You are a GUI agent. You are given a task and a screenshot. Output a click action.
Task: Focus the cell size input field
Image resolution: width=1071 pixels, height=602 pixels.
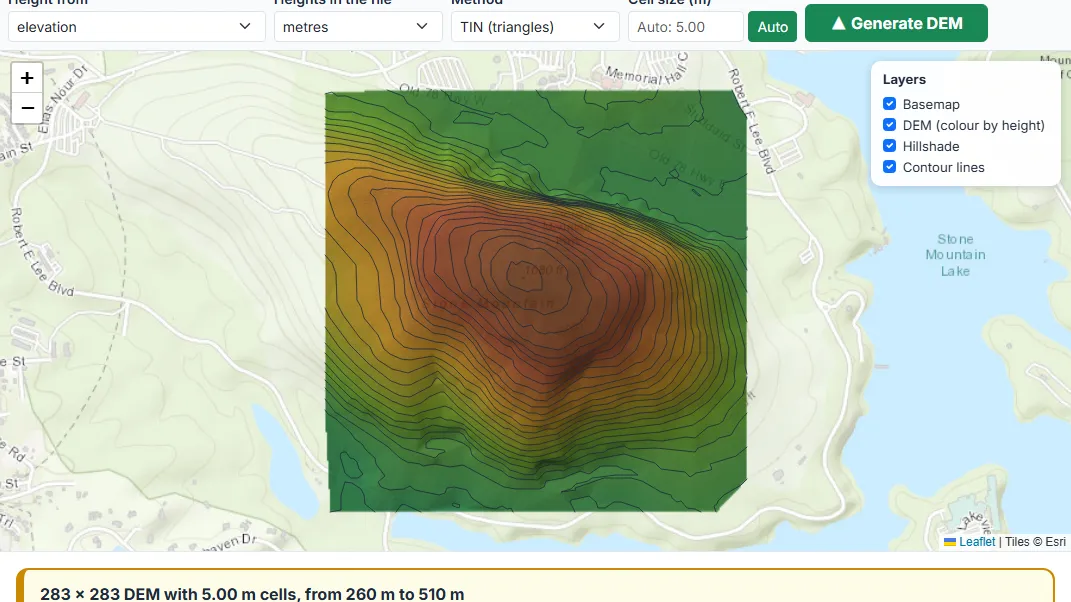[685, 27]
